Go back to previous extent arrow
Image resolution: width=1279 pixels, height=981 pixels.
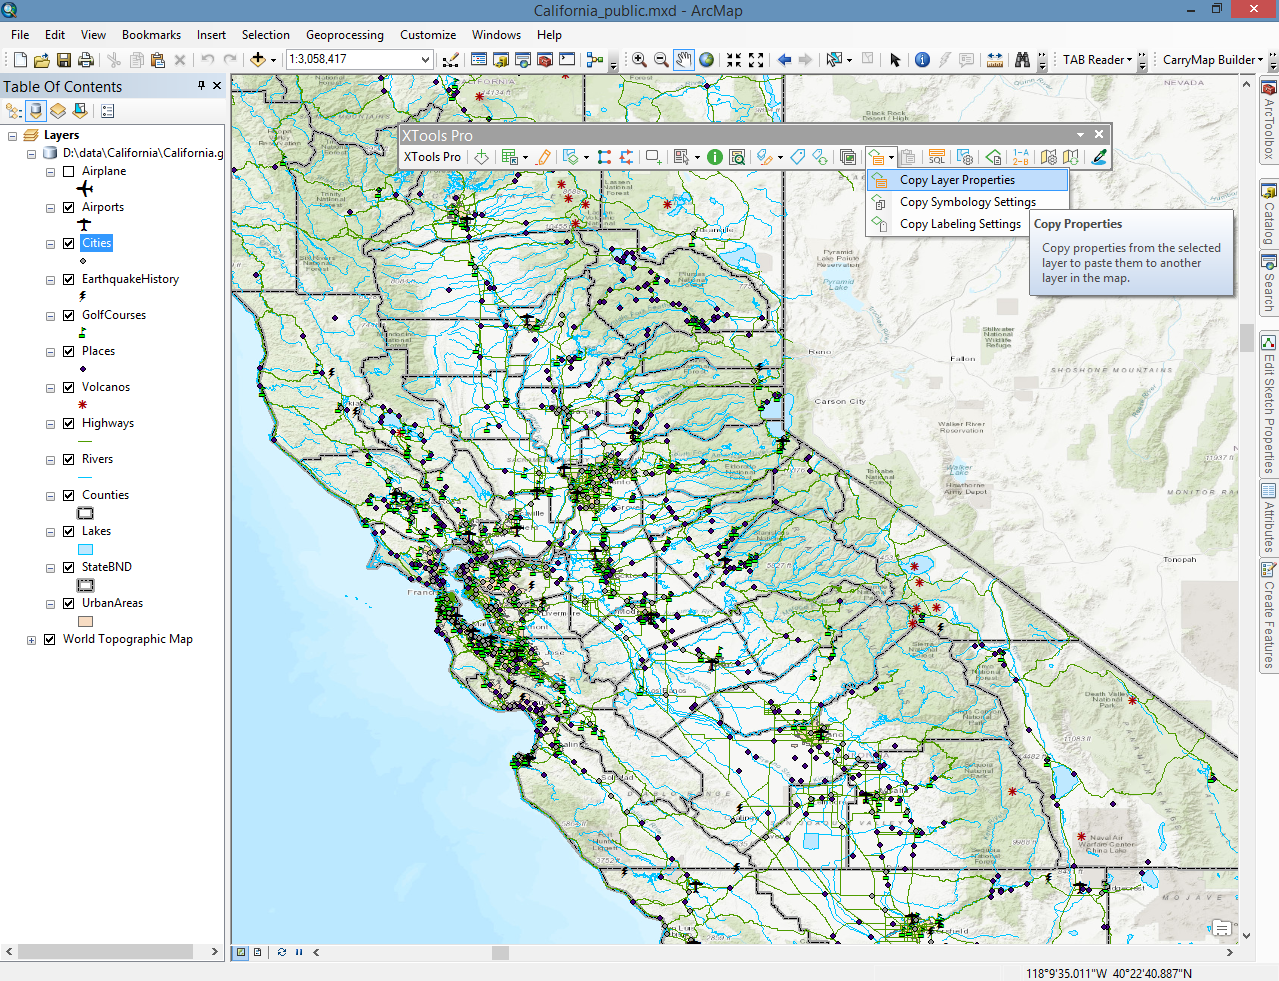pos(785,60)
